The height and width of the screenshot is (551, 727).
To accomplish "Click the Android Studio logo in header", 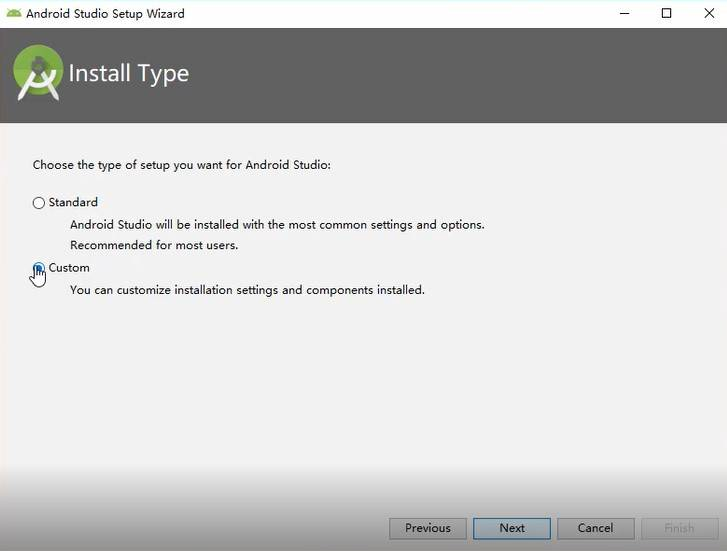I will click(x=38, y=72).
